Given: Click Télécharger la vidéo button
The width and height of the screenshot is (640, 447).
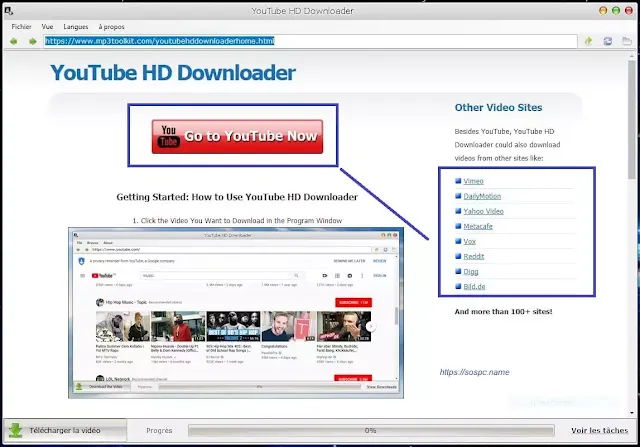Looking at the screenshot, I should coord(65,430).
